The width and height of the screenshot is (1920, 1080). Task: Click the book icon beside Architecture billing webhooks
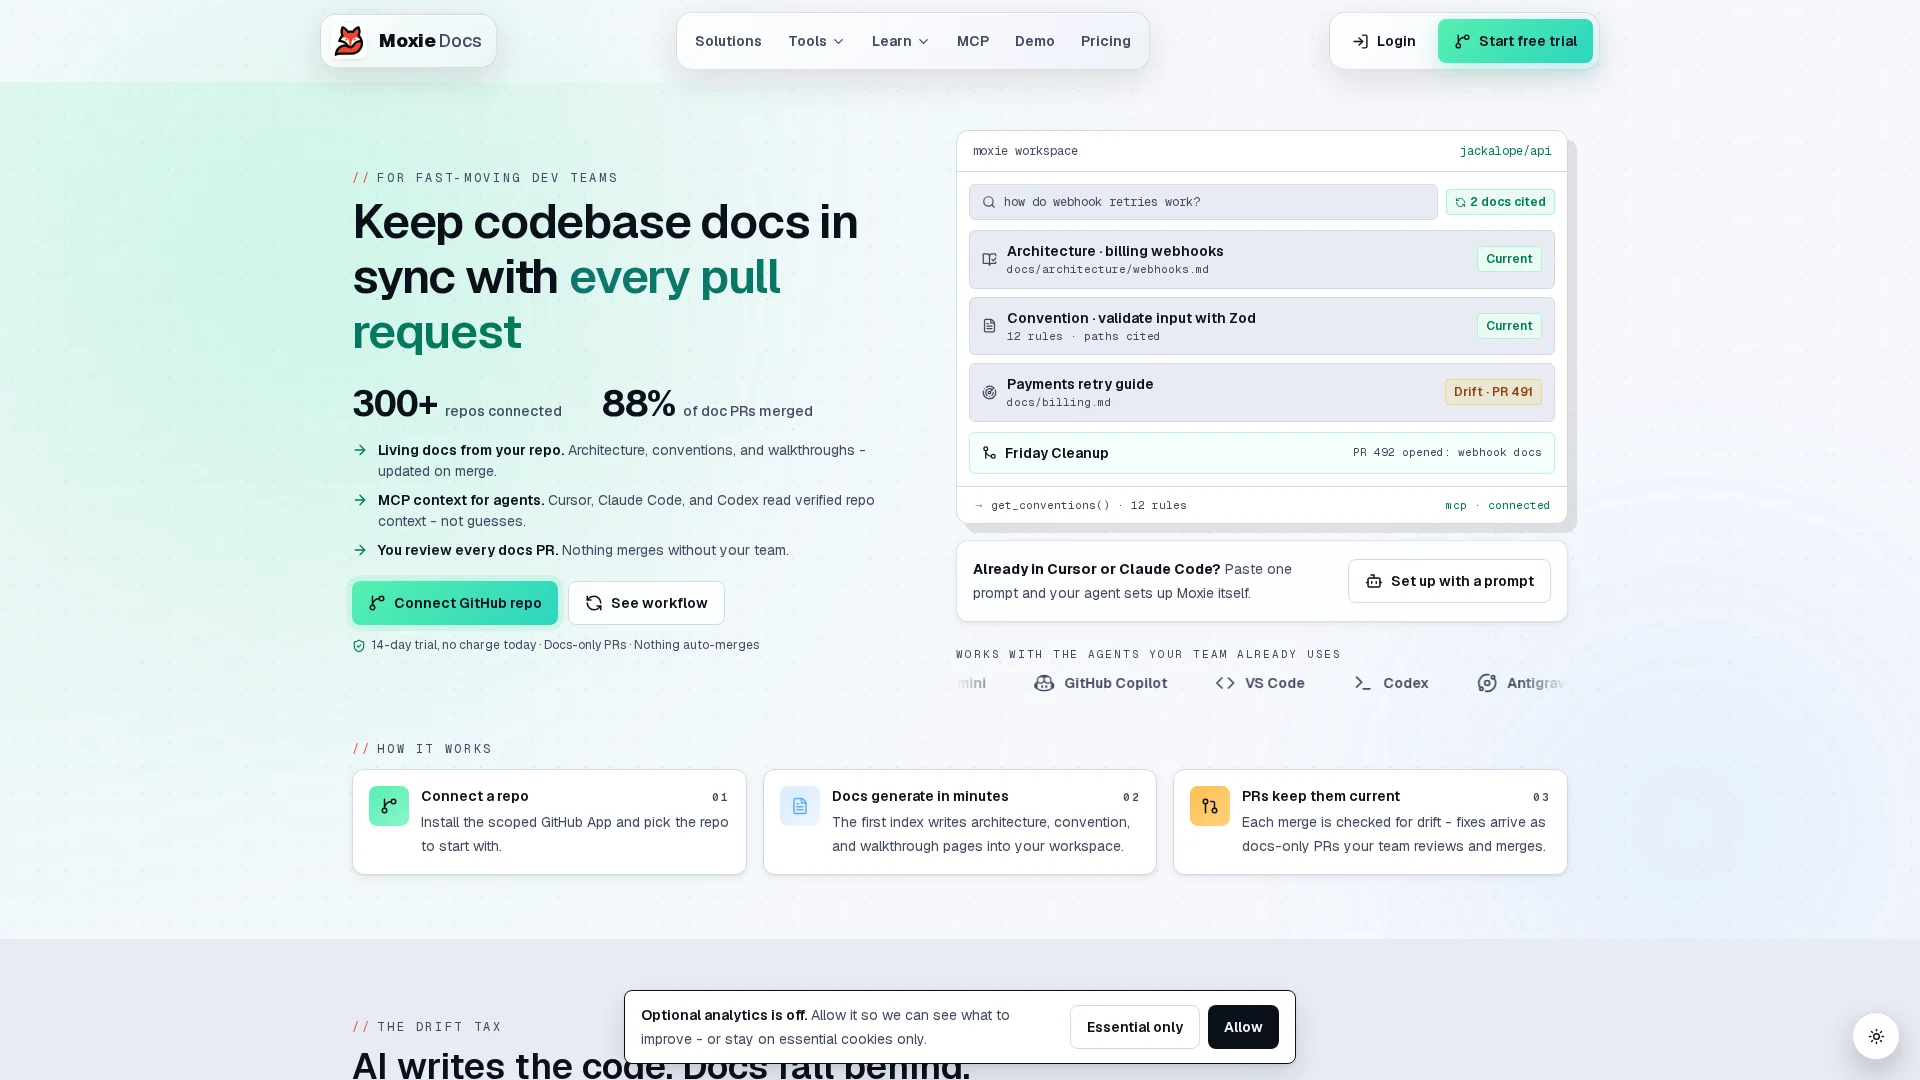(989, 259)
